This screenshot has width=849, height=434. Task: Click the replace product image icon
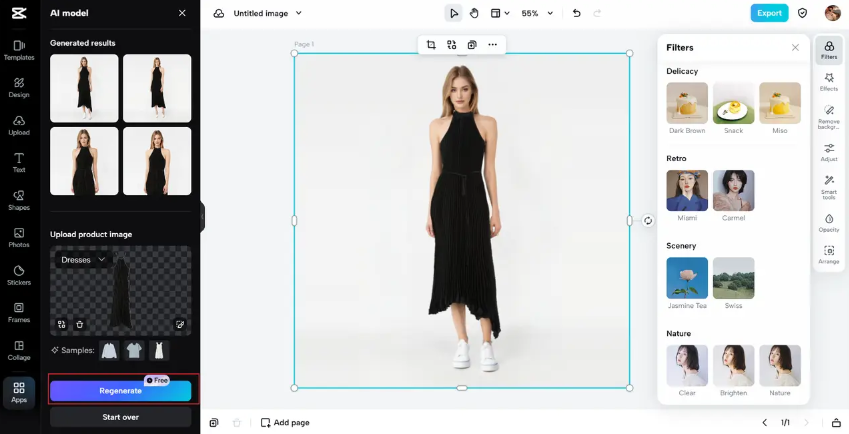(62, 324)
